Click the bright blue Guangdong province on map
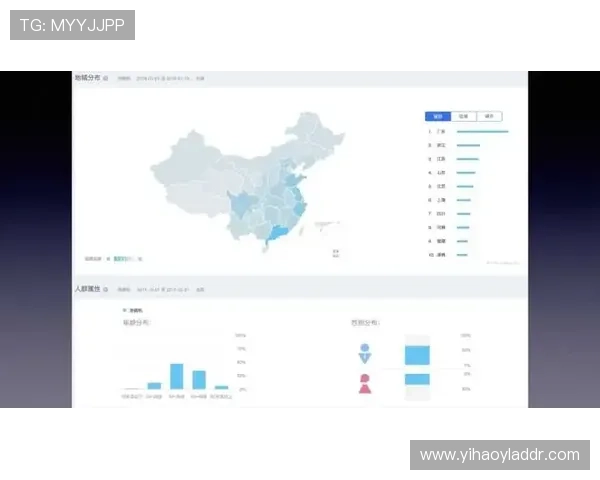Image resolution: width=600 pixels, height=480 pixels. pos(279,233)
